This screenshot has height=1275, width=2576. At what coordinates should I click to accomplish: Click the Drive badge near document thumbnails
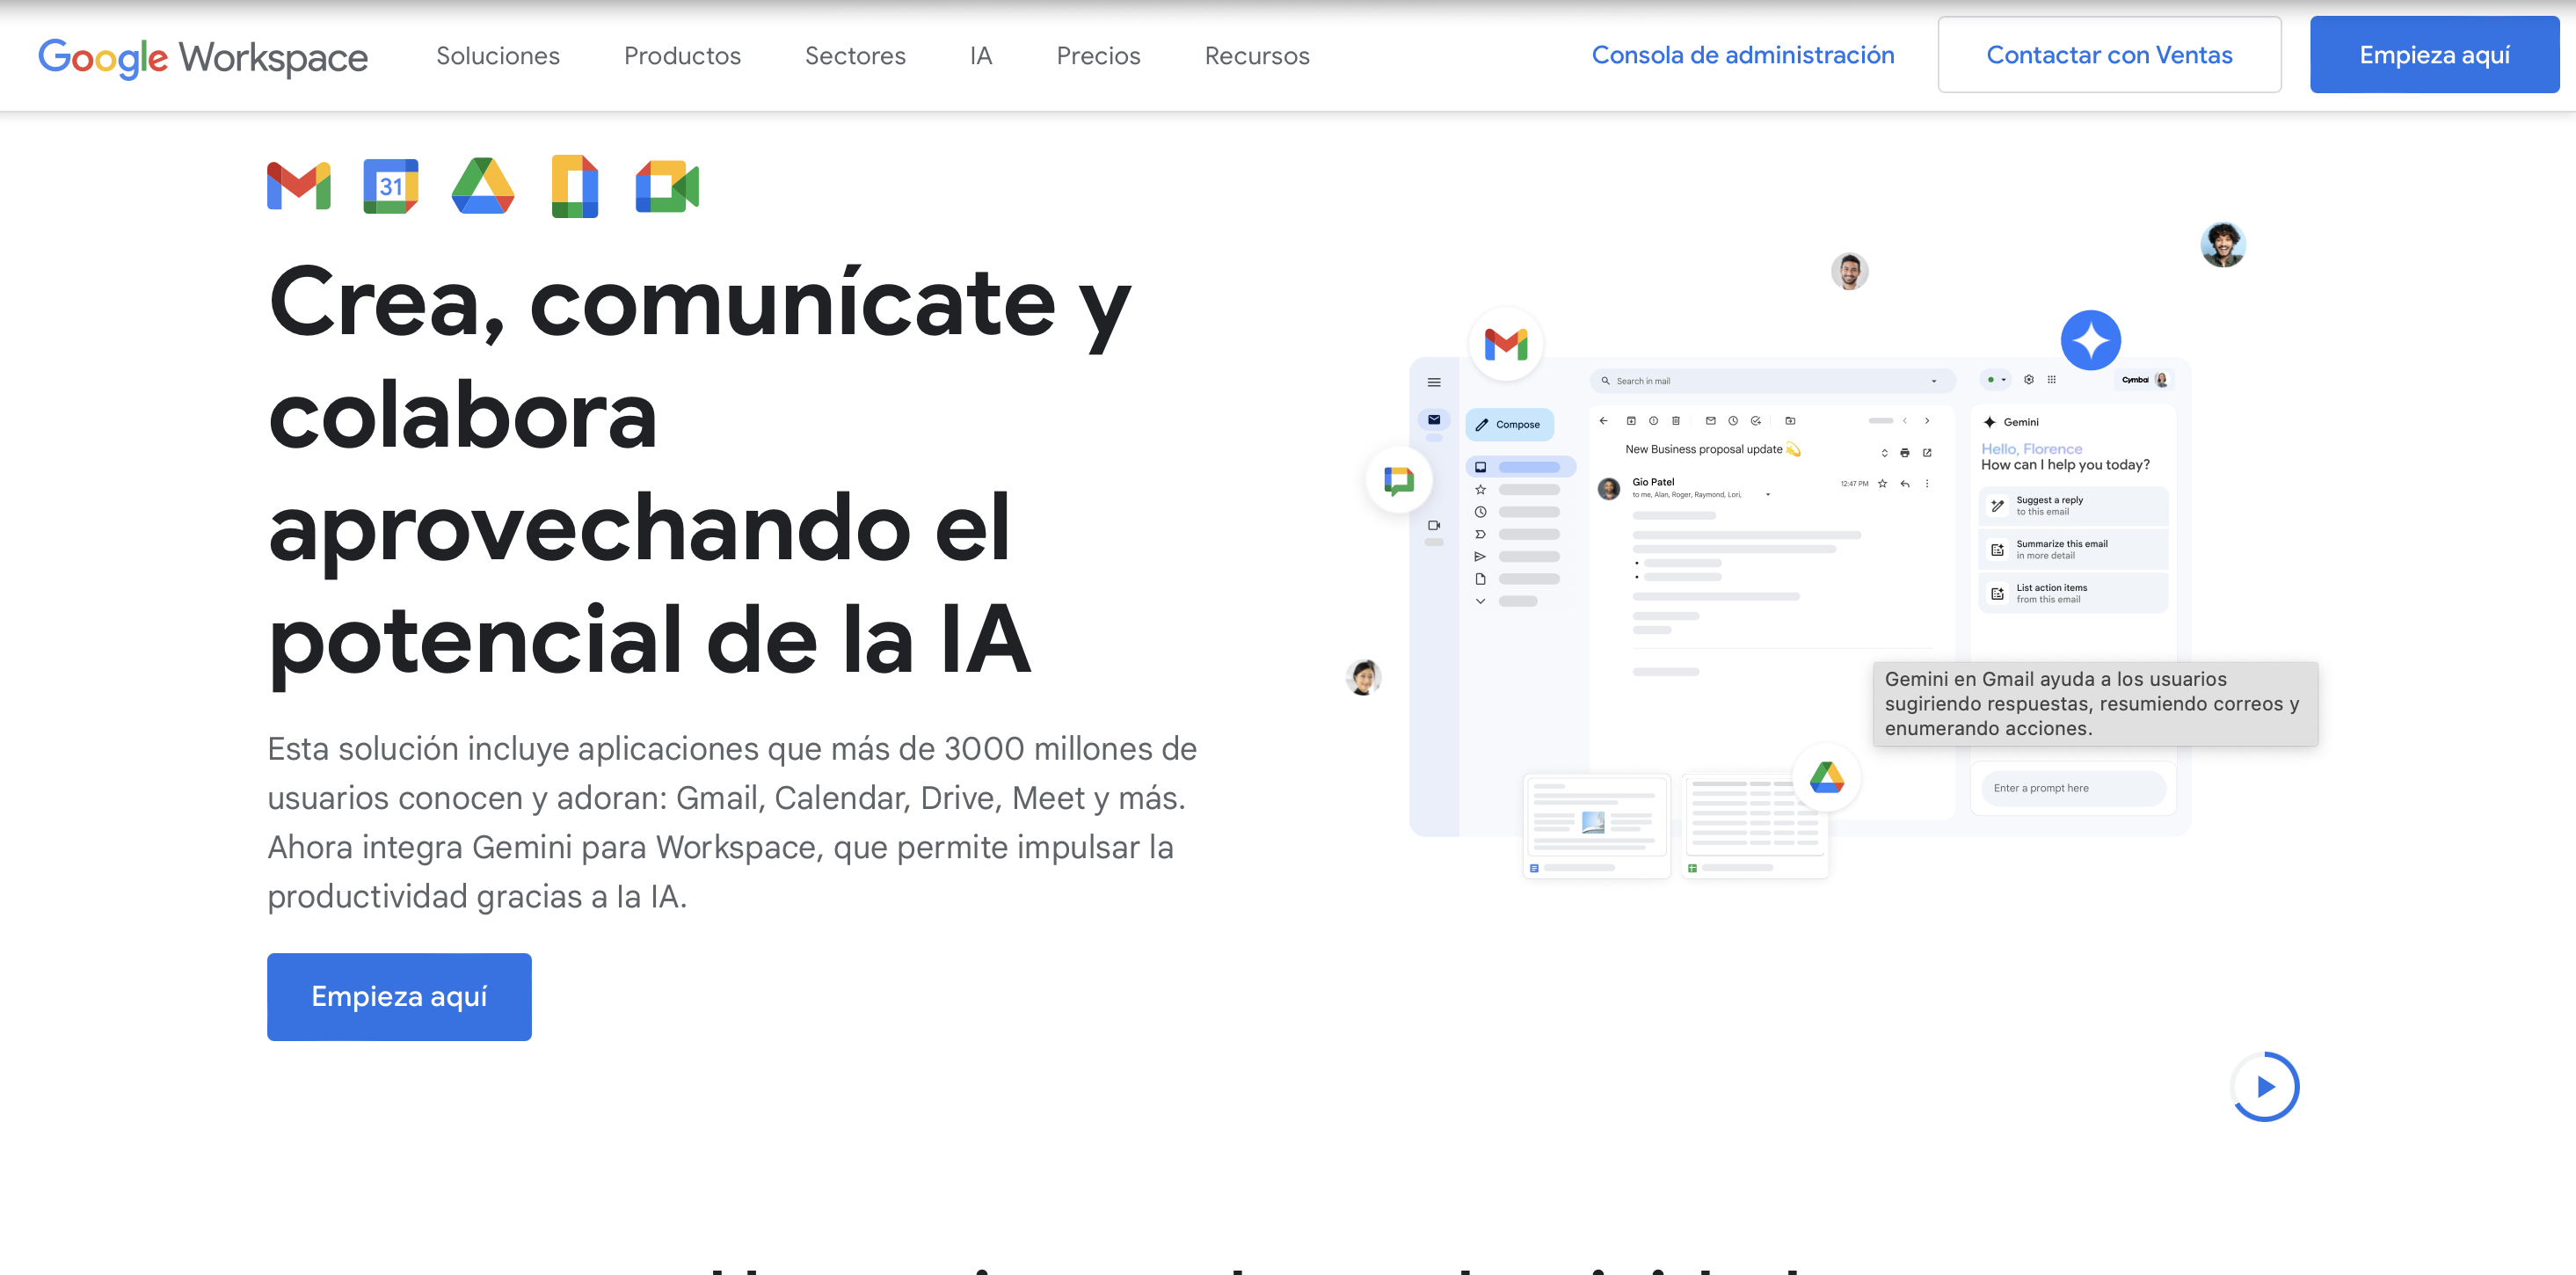[x=1826, y=777]
